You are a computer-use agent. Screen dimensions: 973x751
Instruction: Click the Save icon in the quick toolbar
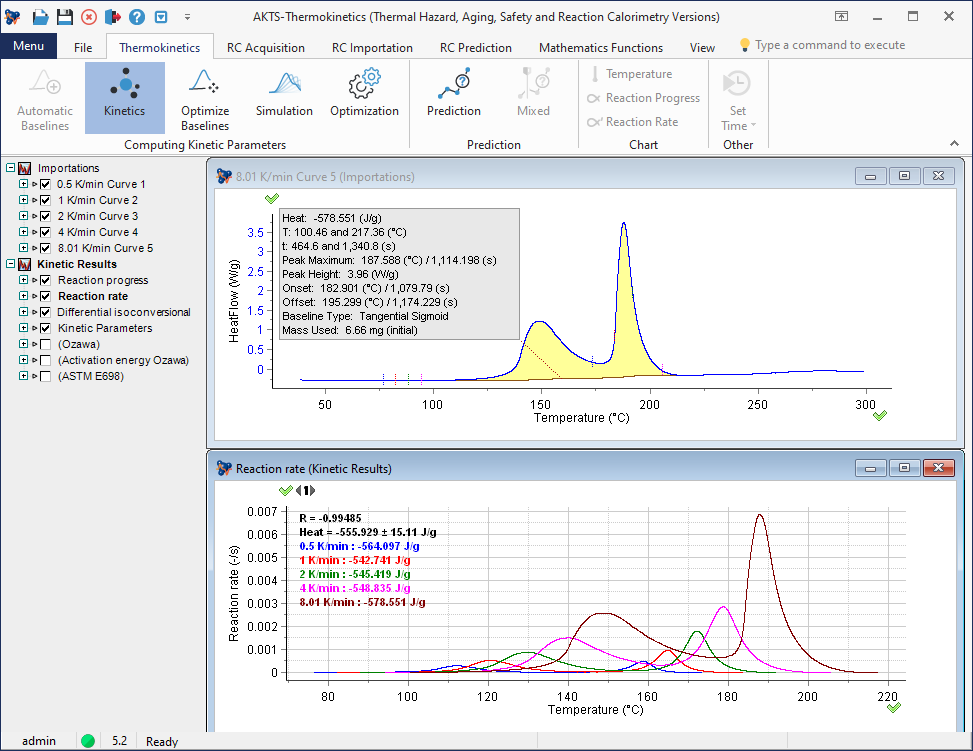pyautogui.click(x=64, y=16)
